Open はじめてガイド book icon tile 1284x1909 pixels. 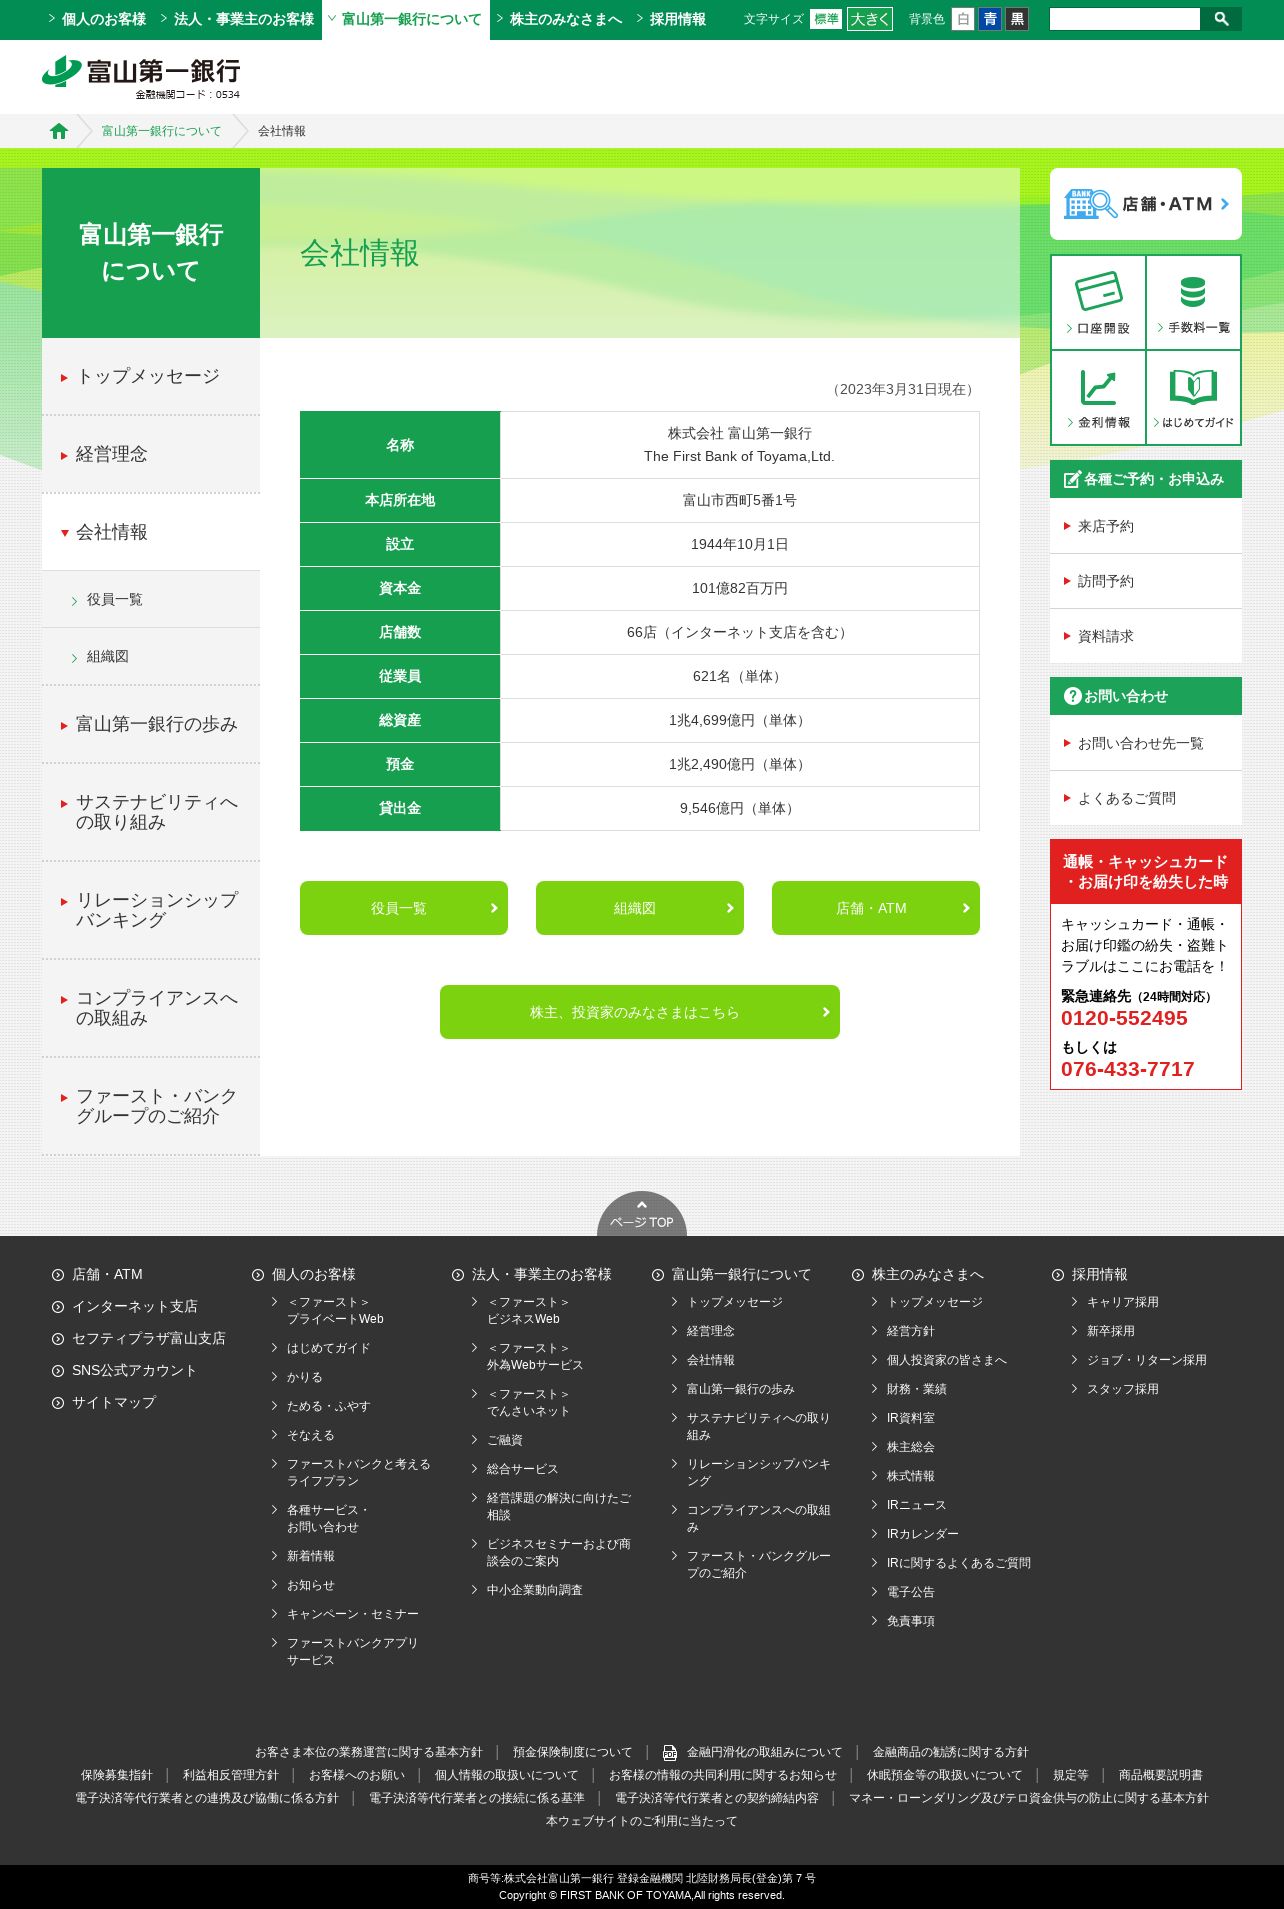click(1193, 397)
